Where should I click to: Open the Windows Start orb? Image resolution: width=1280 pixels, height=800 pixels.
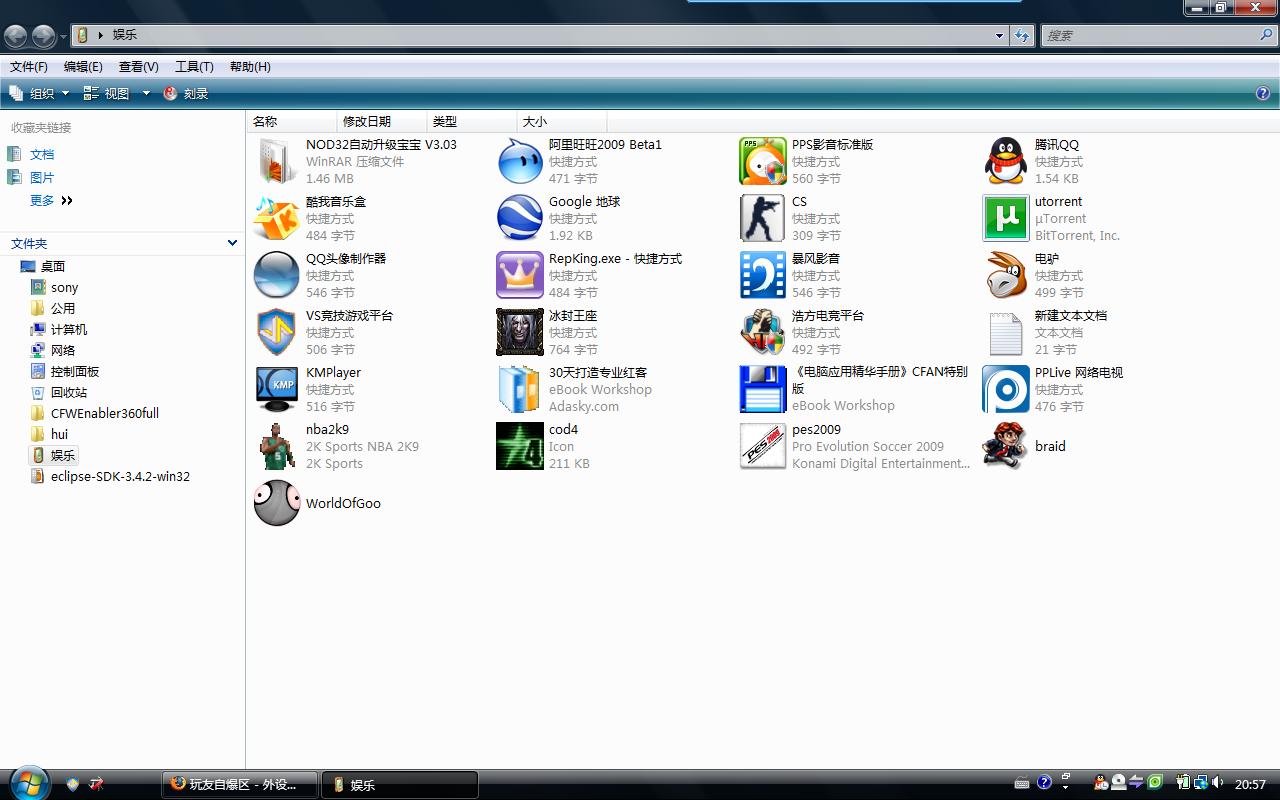click(28, 783)
